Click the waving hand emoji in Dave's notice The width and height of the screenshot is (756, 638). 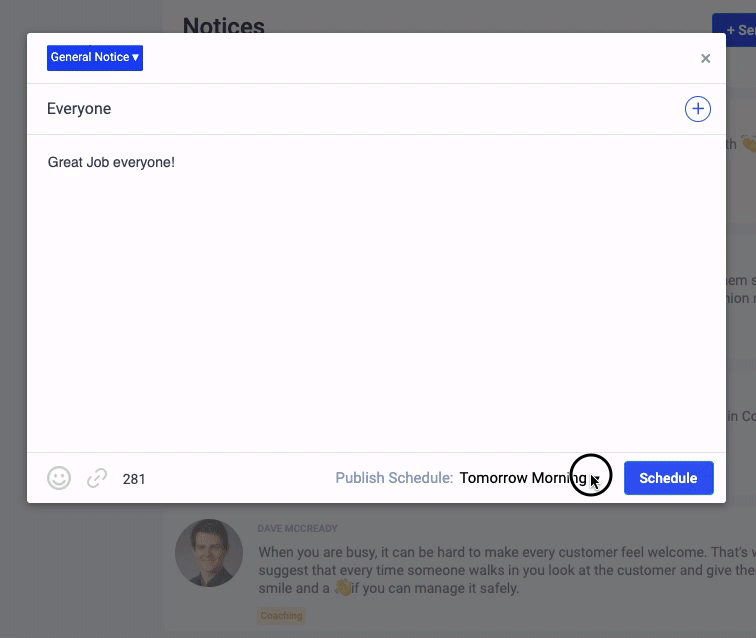click(343, 588)
